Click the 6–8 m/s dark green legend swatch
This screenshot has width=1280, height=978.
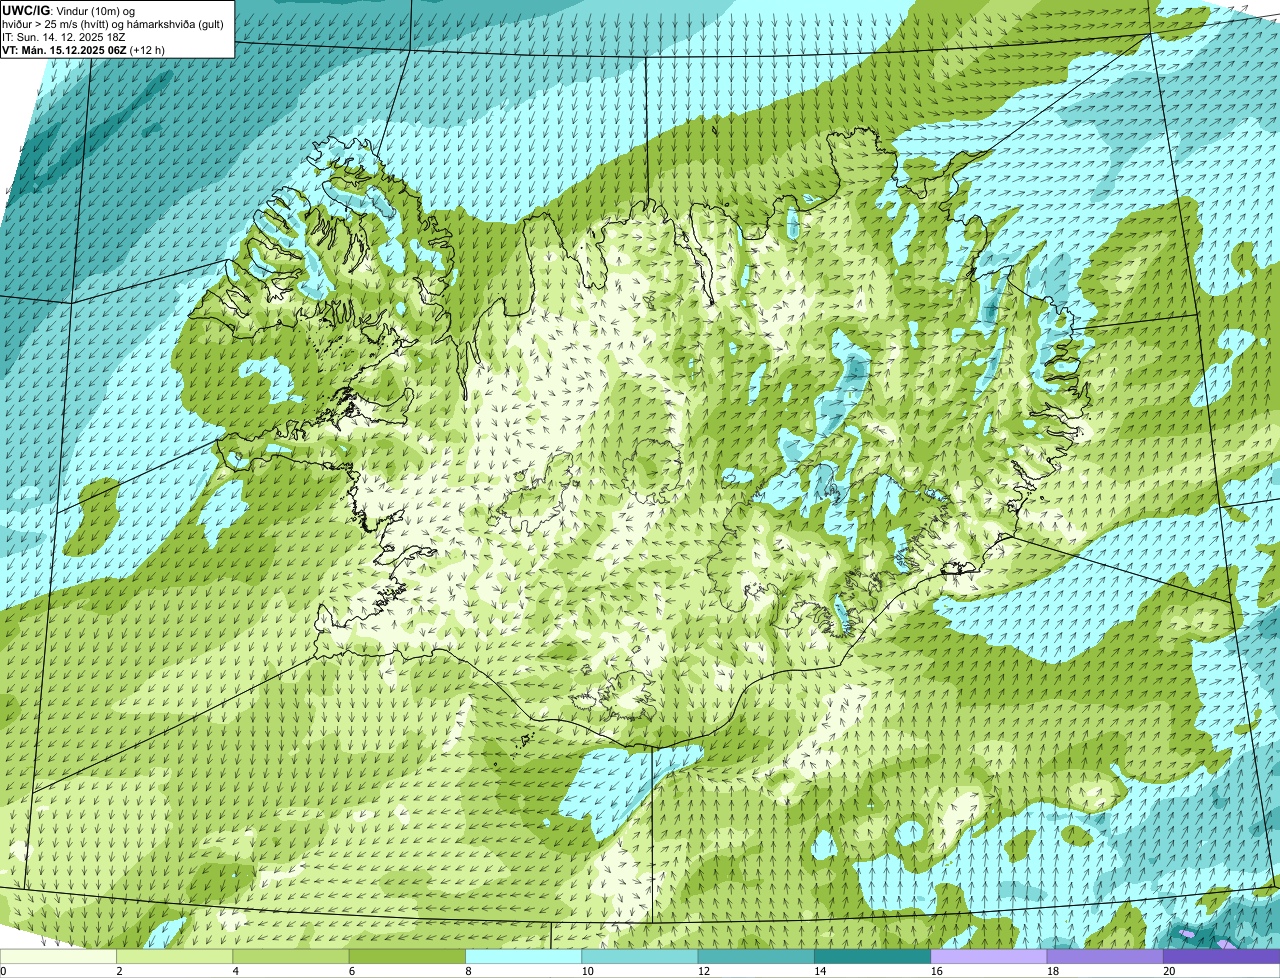408,956
